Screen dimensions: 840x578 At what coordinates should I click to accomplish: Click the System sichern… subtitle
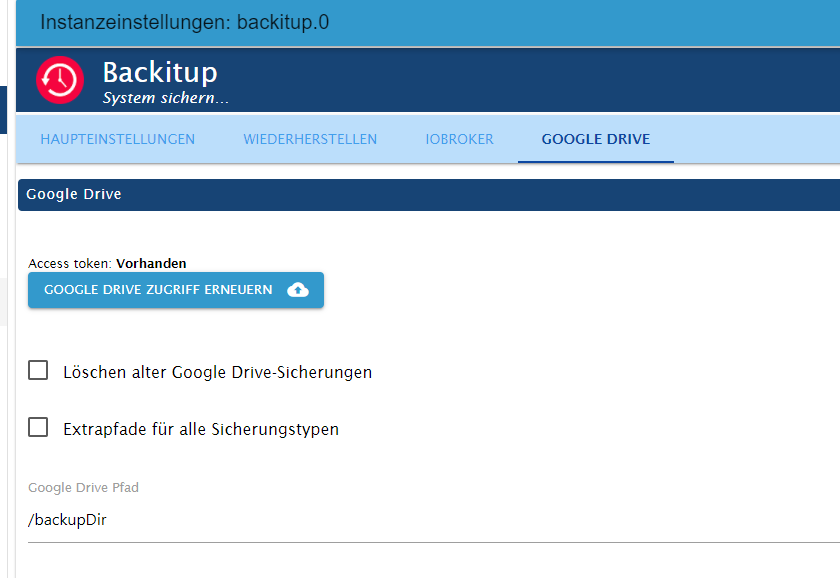click(166, 98)
